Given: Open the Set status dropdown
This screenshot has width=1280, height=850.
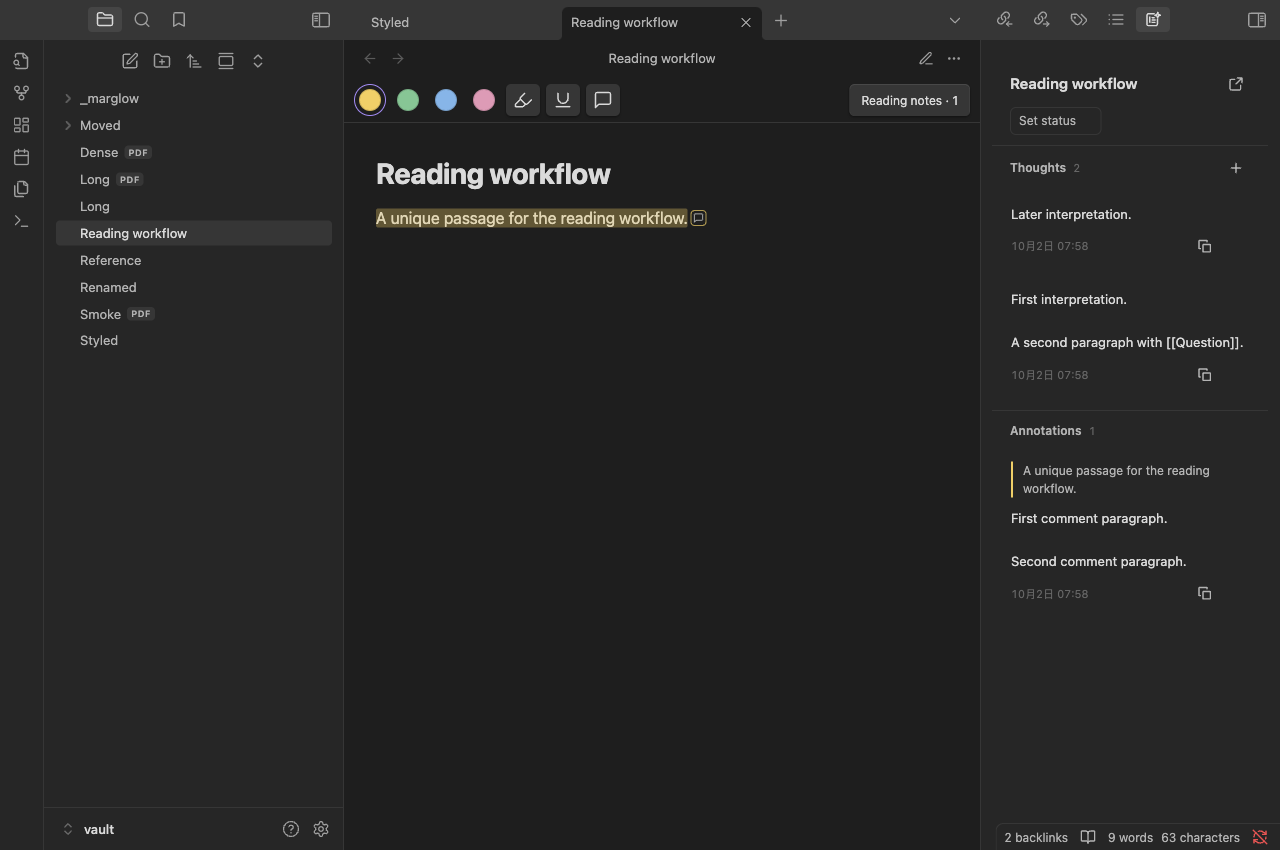Looking at the screenshot, I should pyautogui.click(x=1055, y=121).
